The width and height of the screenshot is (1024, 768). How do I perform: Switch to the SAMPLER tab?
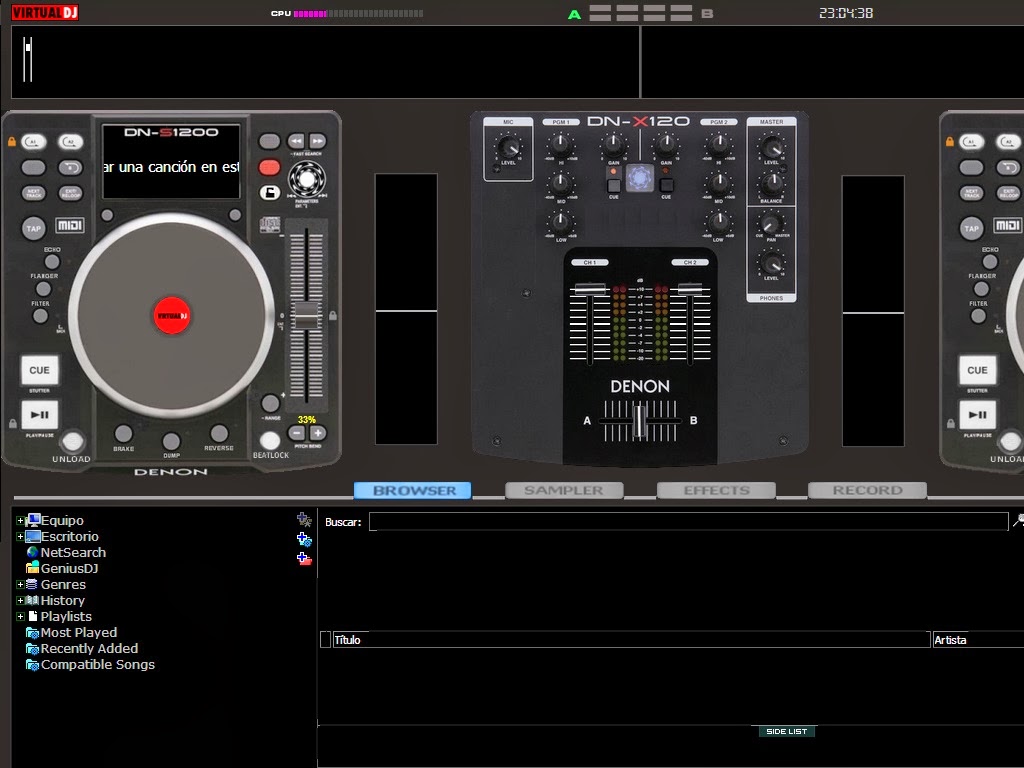(x=563, y=490)
